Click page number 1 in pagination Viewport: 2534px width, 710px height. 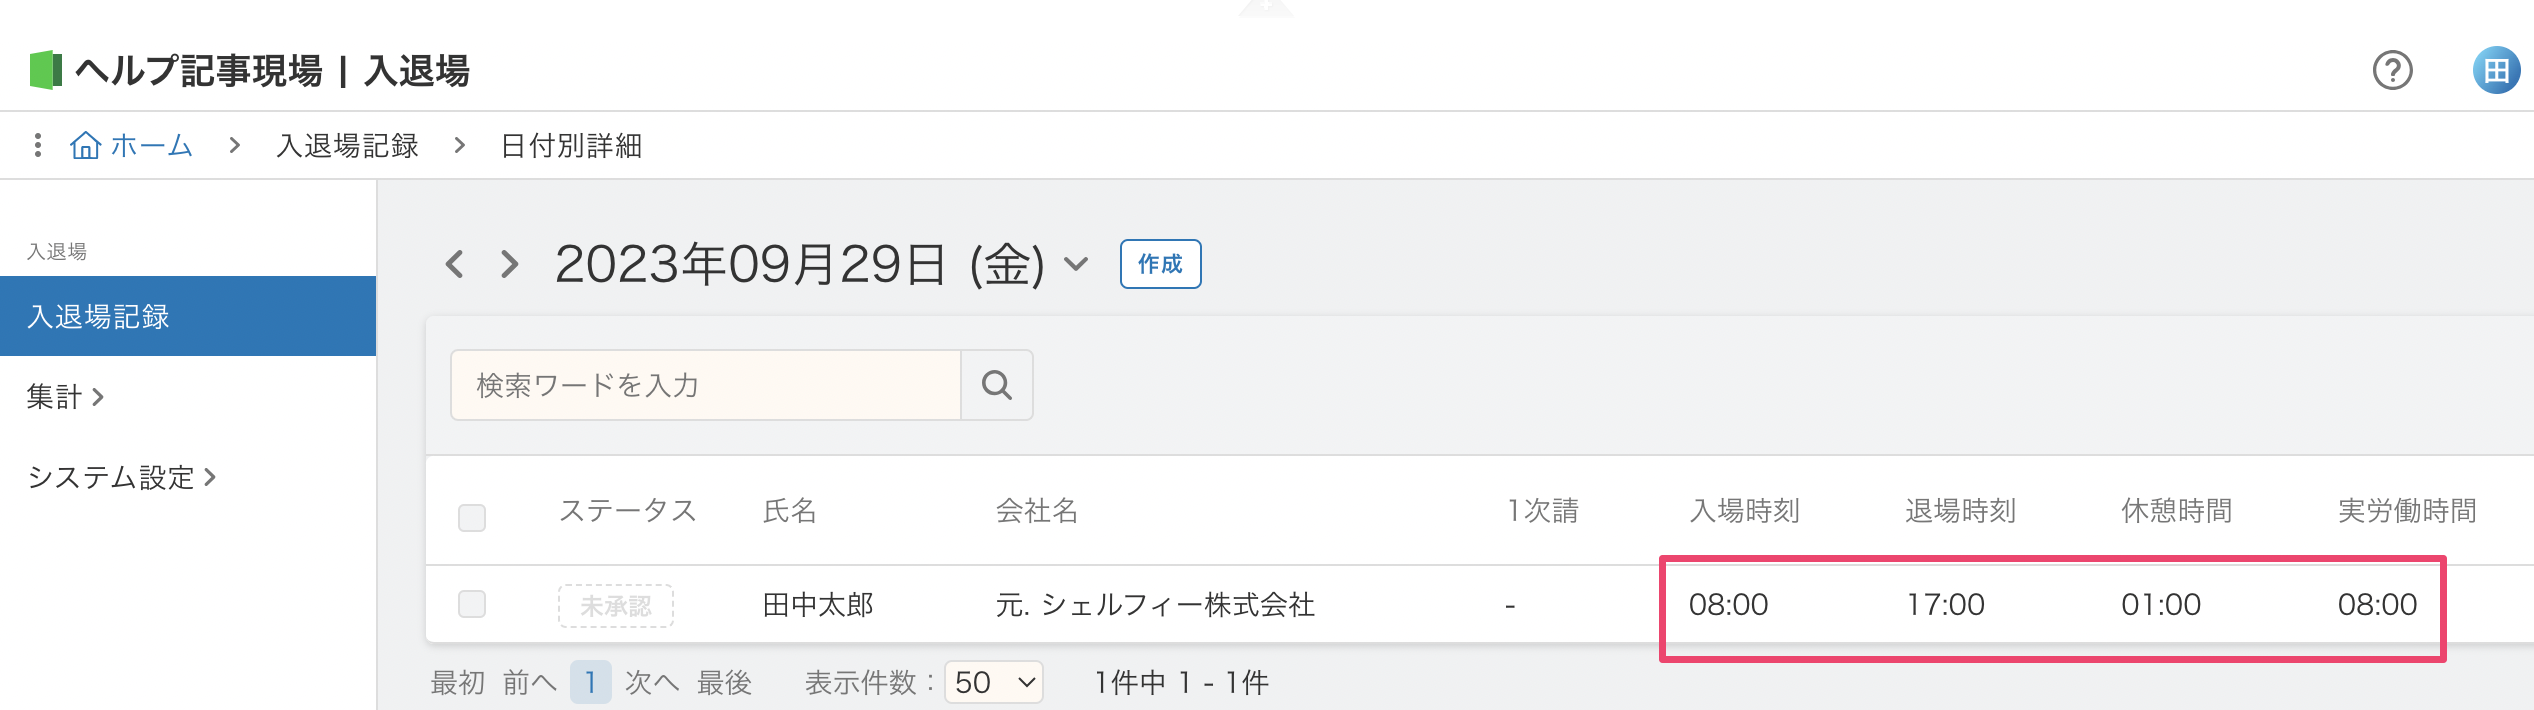click(591, 682)
